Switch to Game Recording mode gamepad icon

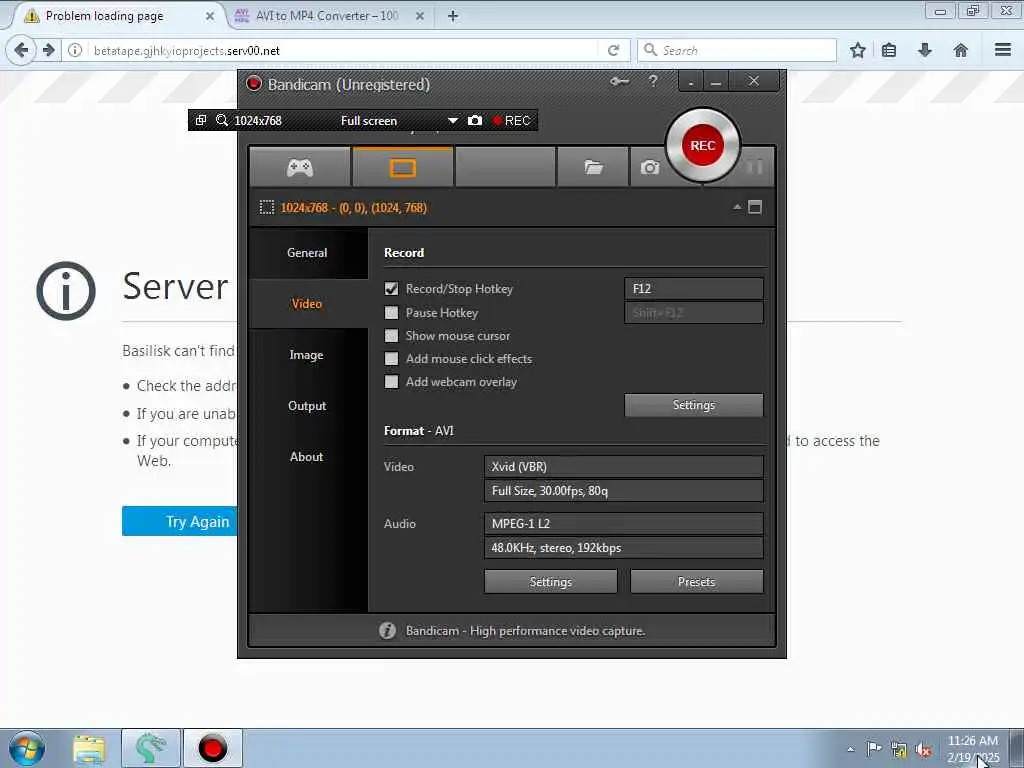tap(300, 168)
